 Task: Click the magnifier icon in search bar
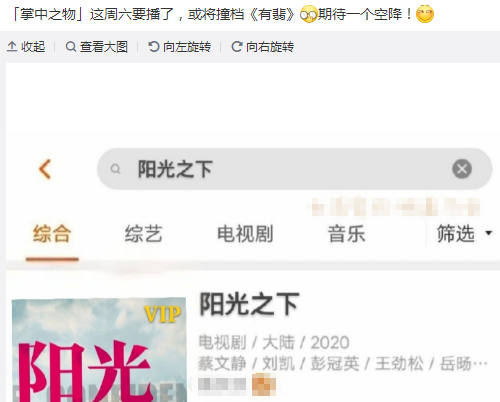pyautogui.click(x=115, y=169)
